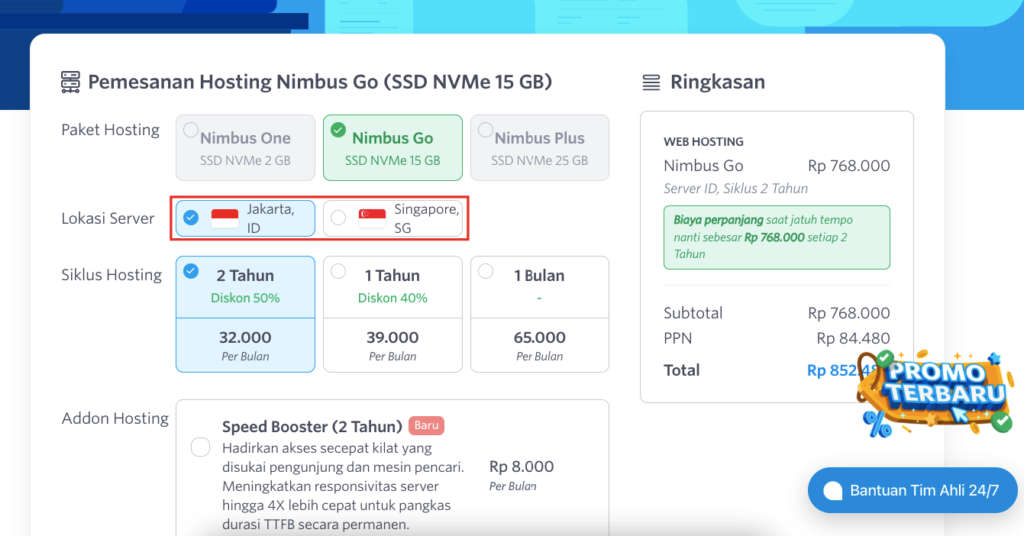Click the 39.000 Per Bulan price
1024x536 pixels.
point(392,345)
